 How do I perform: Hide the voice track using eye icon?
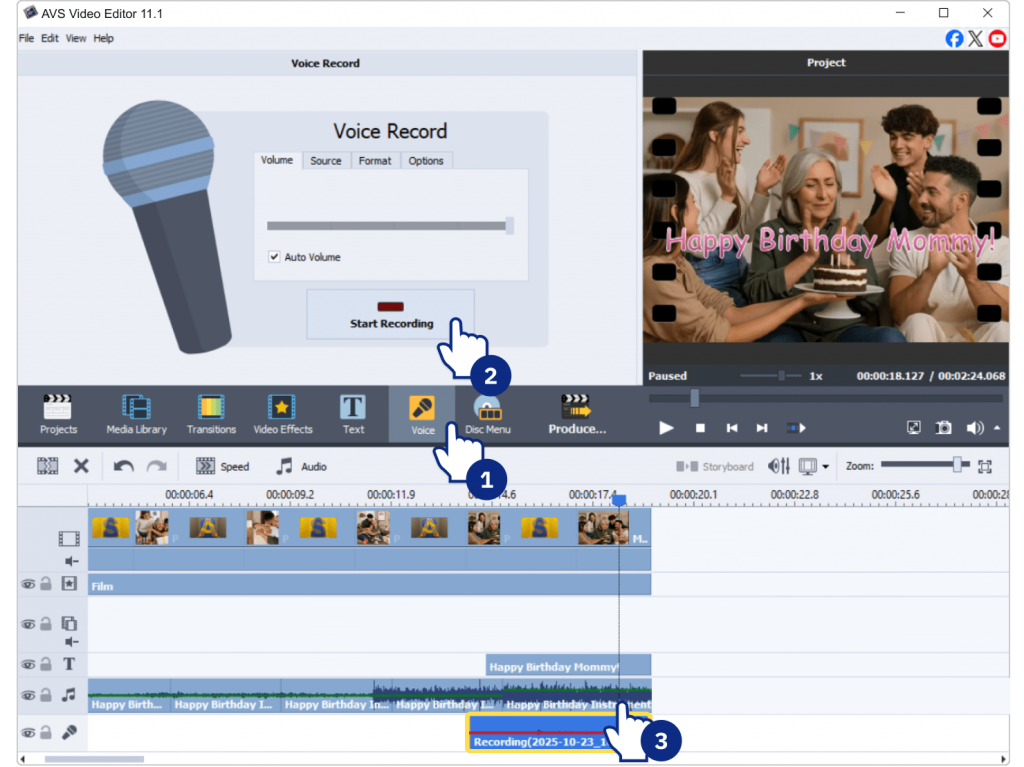tap(28, 732)
